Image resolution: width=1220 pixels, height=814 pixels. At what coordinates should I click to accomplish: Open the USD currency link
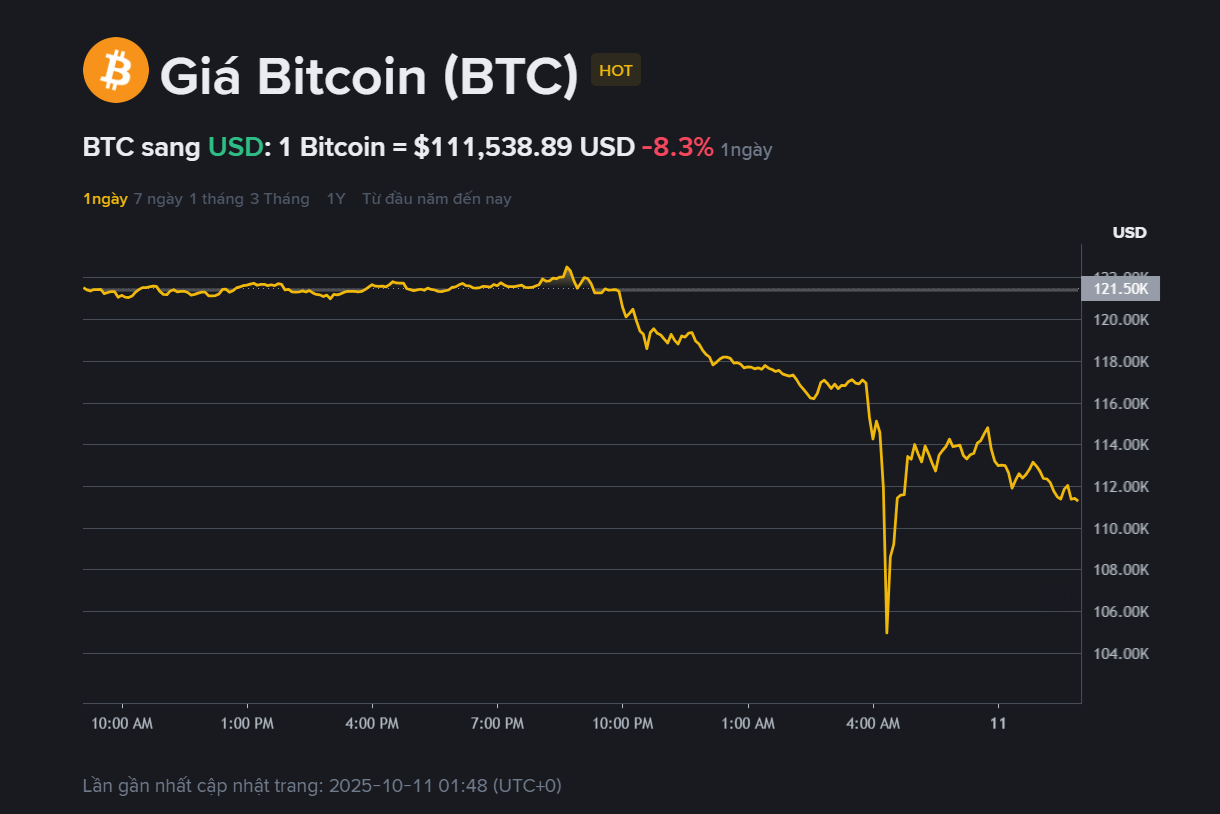coord(237,146)
